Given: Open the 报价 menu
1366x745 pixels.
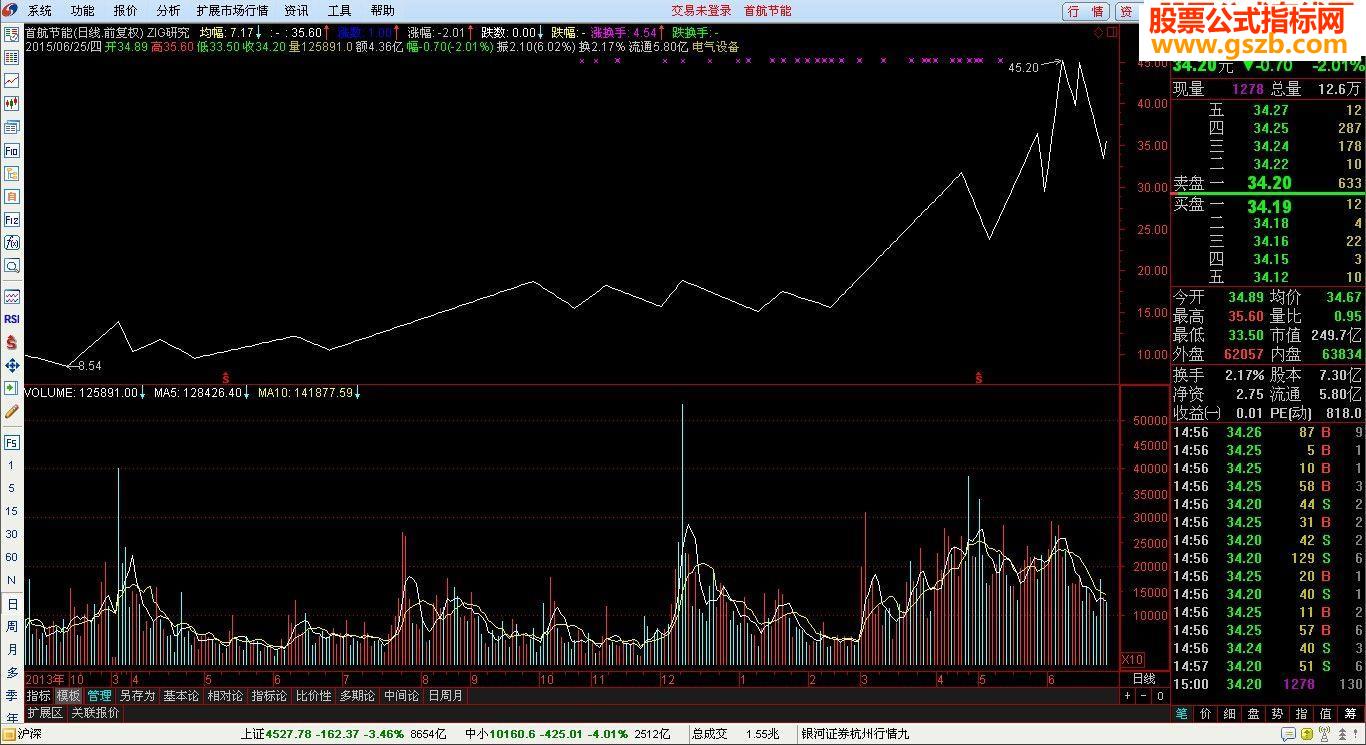Looking at the screenshot, I should 126,11.
